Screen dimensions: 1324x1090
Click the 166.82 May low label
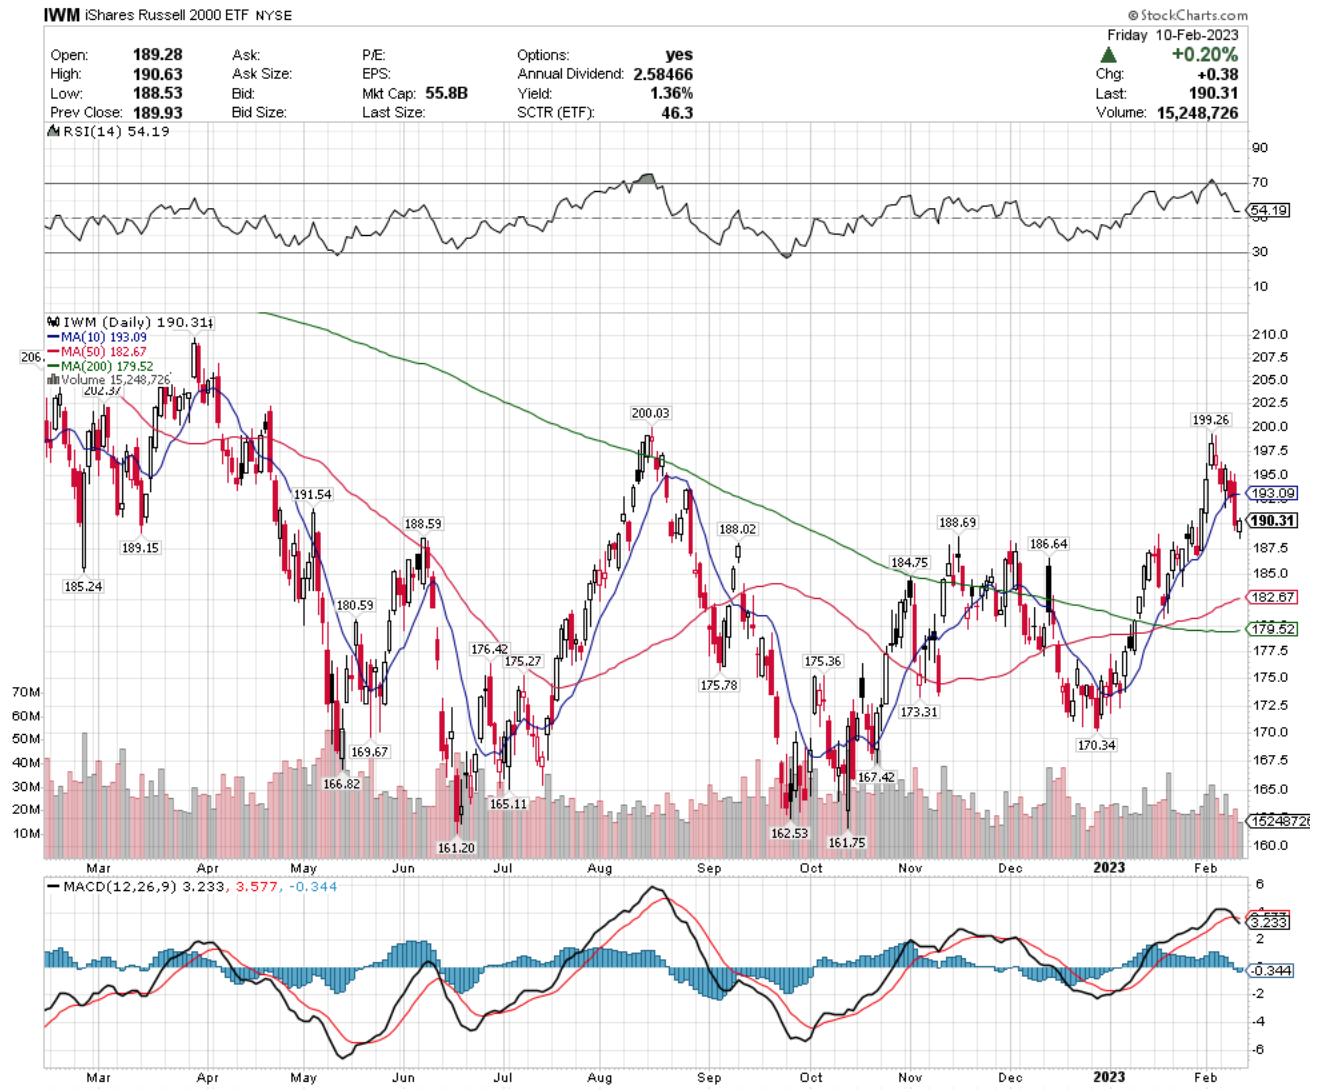coord(341,784)
